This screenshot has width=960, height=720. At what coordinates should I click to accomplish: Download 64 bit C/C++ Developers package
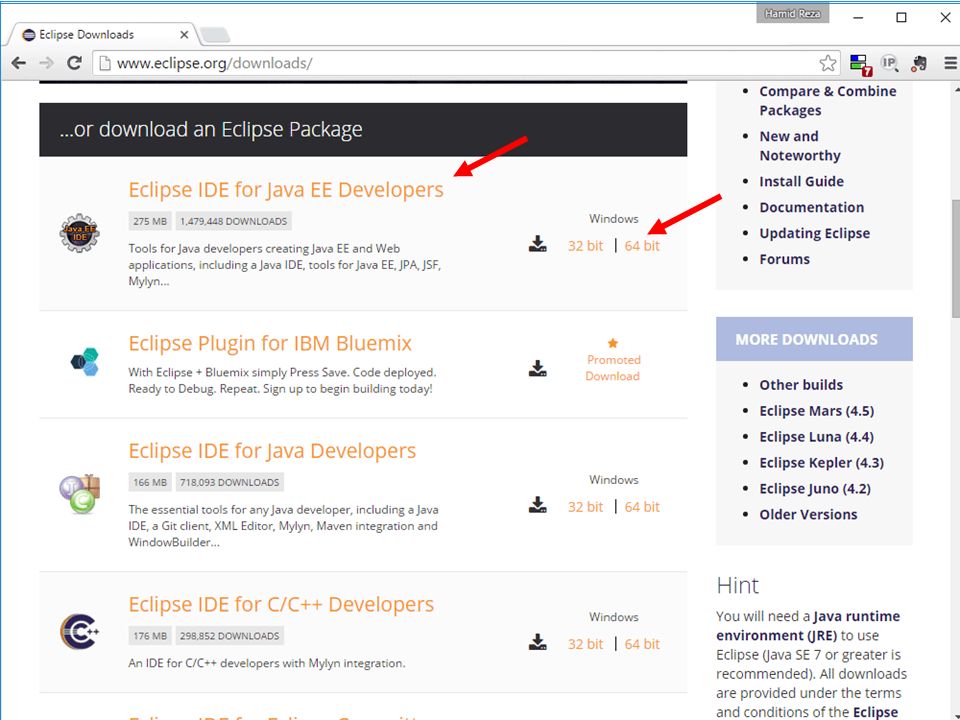(x=642, y=644)
